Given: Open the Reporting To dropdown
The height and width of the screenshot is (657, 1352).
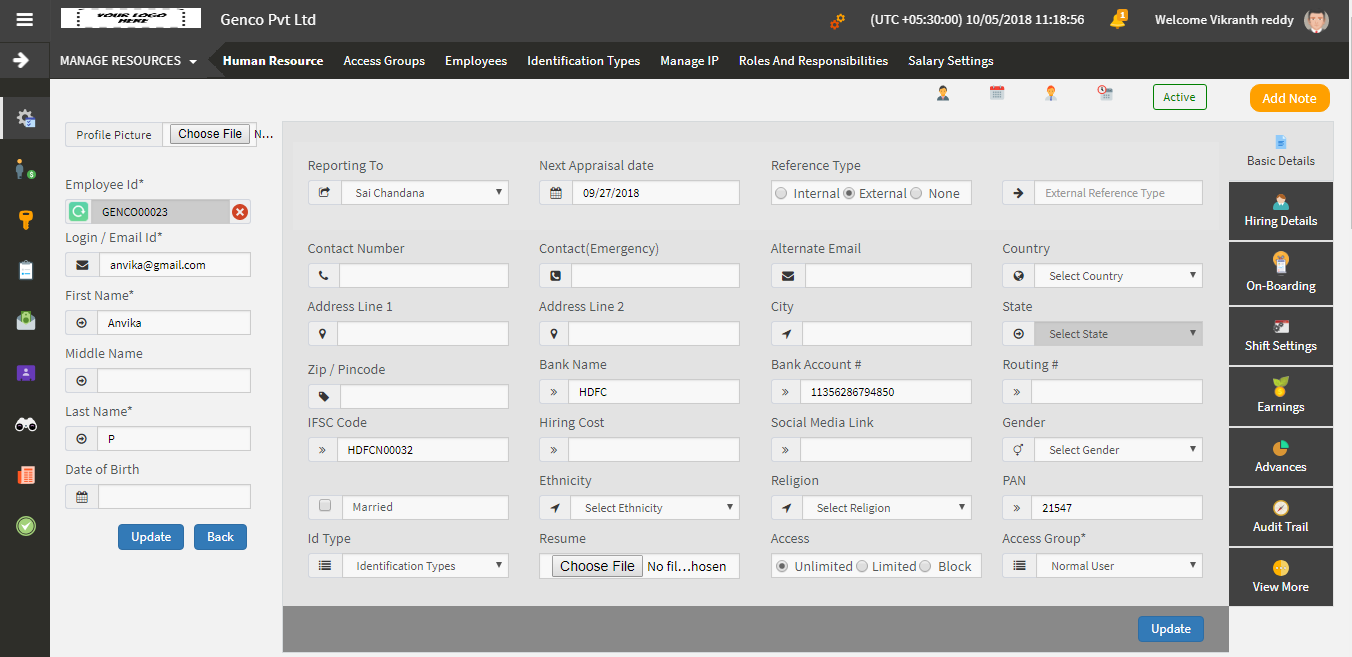Looking at the screenshot, I should (425, 193).
